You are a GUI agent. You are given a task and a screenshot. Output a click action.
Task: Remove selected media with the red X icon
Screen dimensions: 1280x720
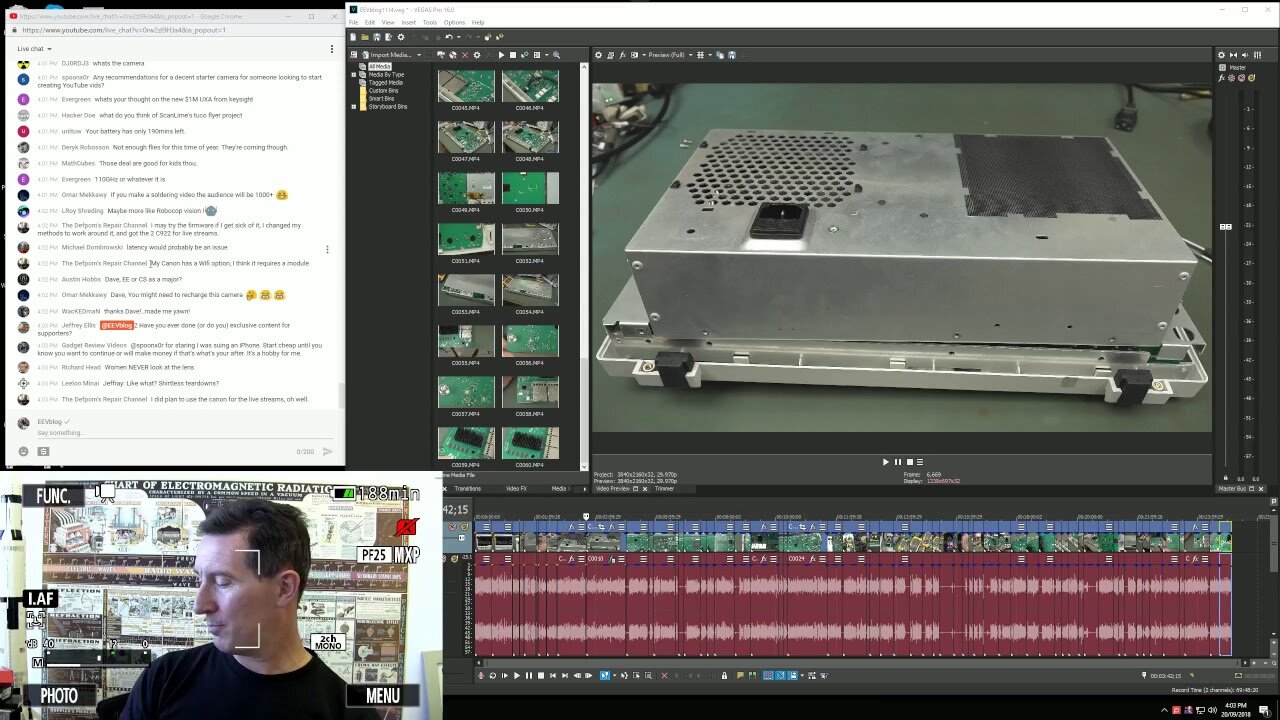tap(465, 54)
